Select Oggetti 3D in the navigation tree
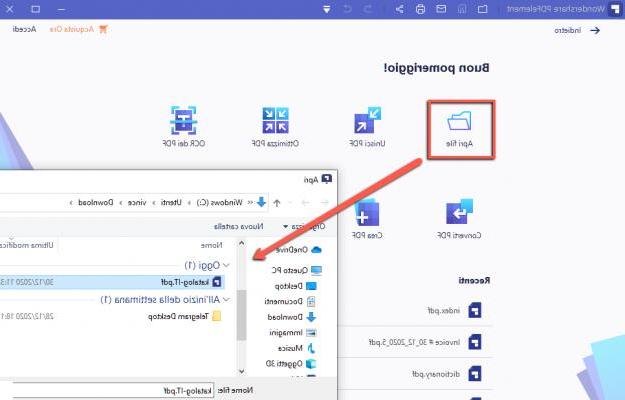The width and height of the screenshot is (625, 400). [291, 364]
